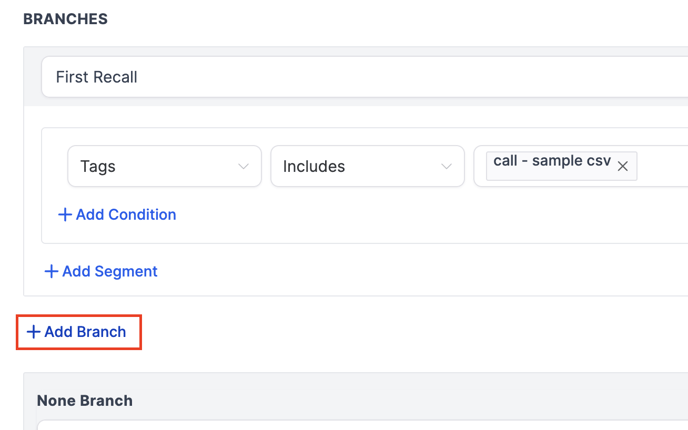Add a new condition

click(x=118, y=215)
